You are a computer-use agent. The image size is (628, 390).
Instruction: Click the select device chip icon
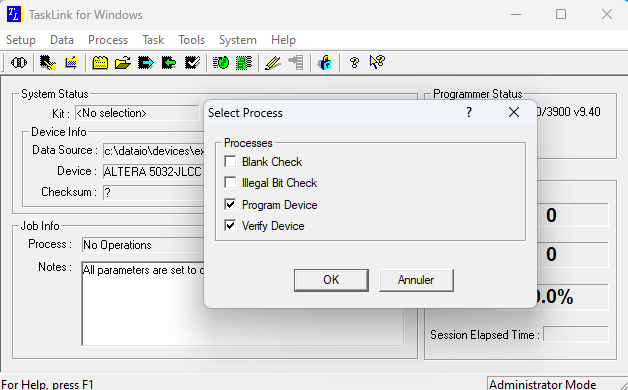[x=48, y=63]
